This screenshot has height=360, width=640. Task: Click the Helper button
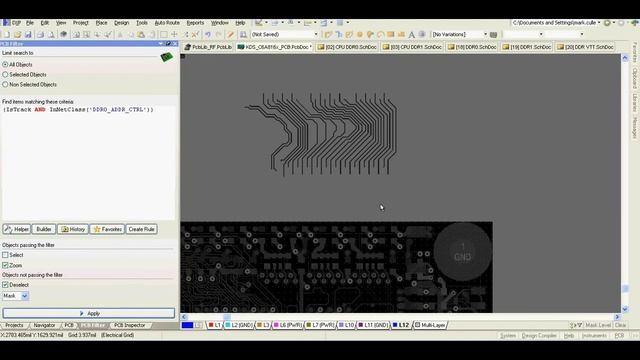pyautogui.click(x=17, y=229)
